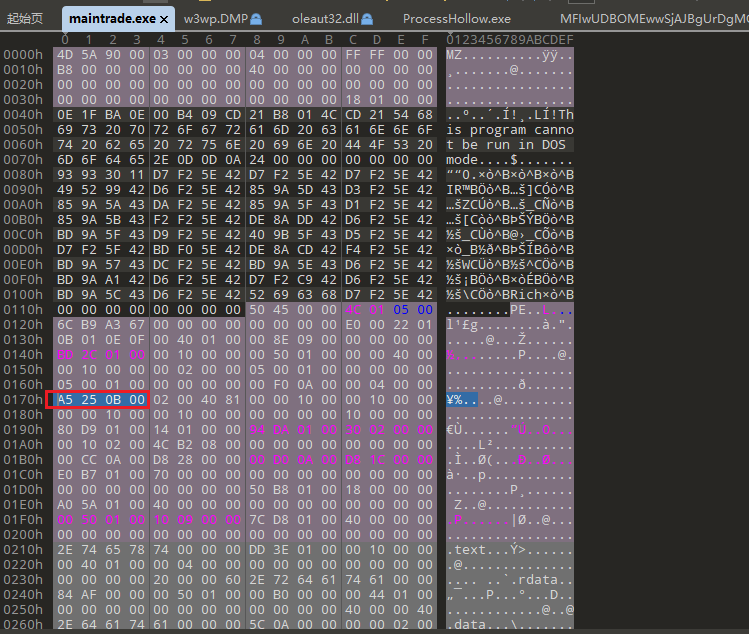Switch to the MFIwUDBOMEwwSjAJBgUrDgM tab

[654, 19]
